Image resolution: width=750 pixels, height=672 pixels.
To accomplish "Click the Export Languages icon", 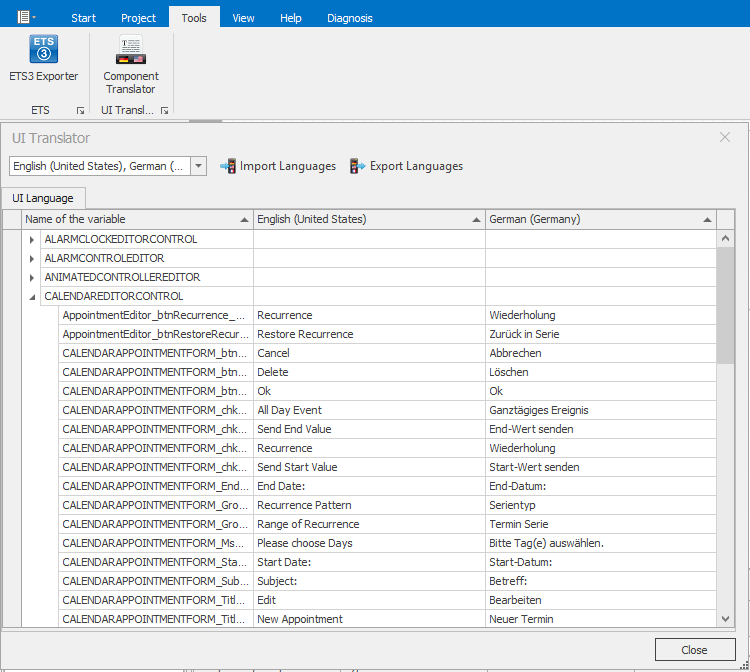I will pyautogui.click(x=357, y=166).
